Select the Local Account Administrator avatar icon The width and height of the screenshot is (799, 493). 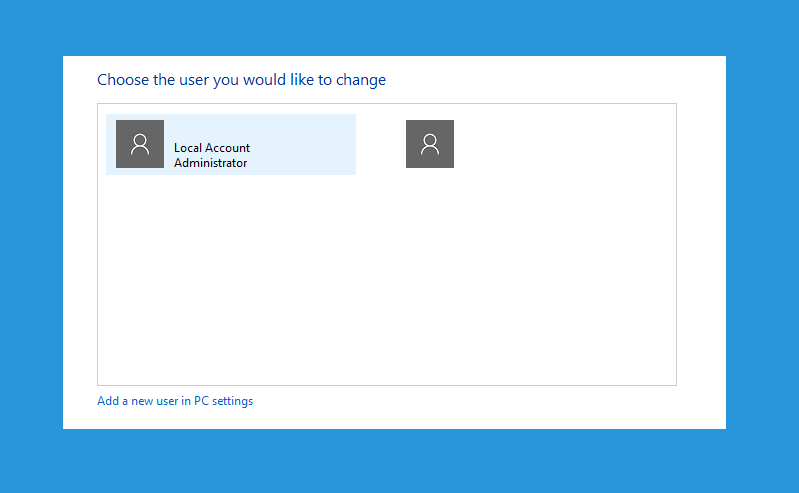coord(140,144)
